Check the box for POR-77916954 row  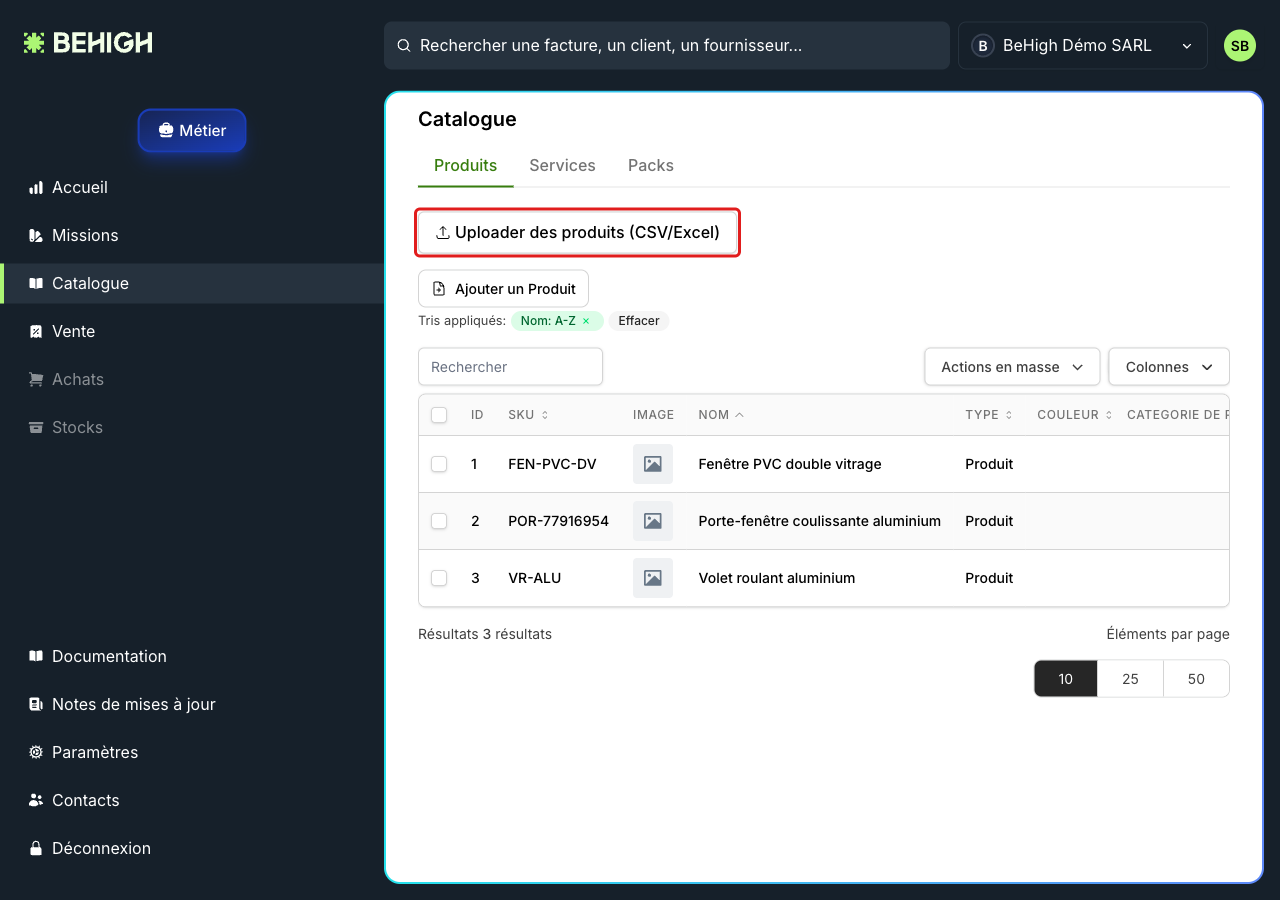439,521
